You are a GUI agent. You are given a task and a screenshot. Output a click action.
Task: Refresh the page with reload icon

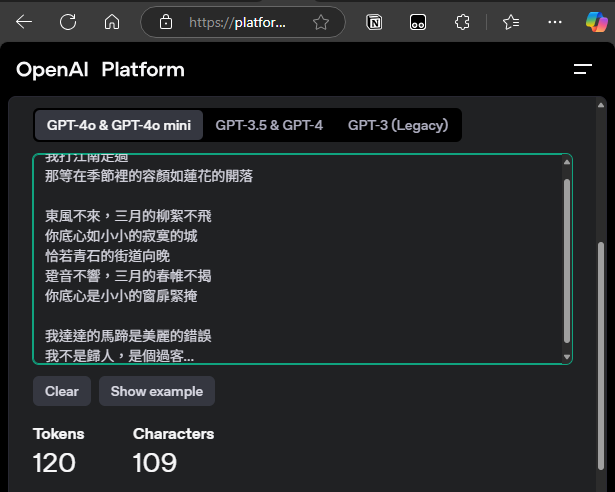pos(68,21)
